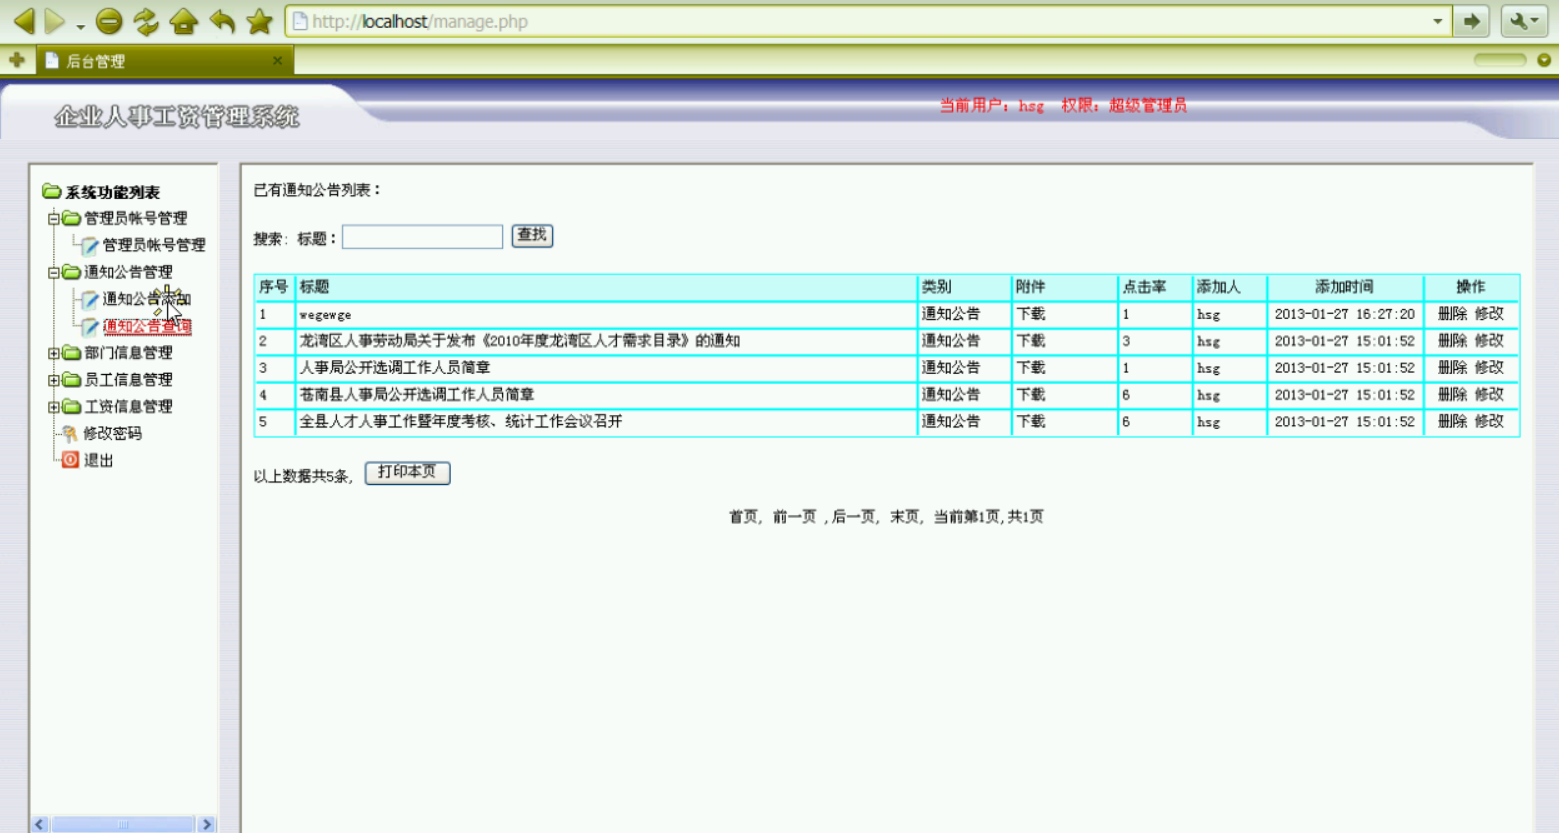Open the browser wrench tools menu
The image size is (1559, 833).
coord(1523,21)
